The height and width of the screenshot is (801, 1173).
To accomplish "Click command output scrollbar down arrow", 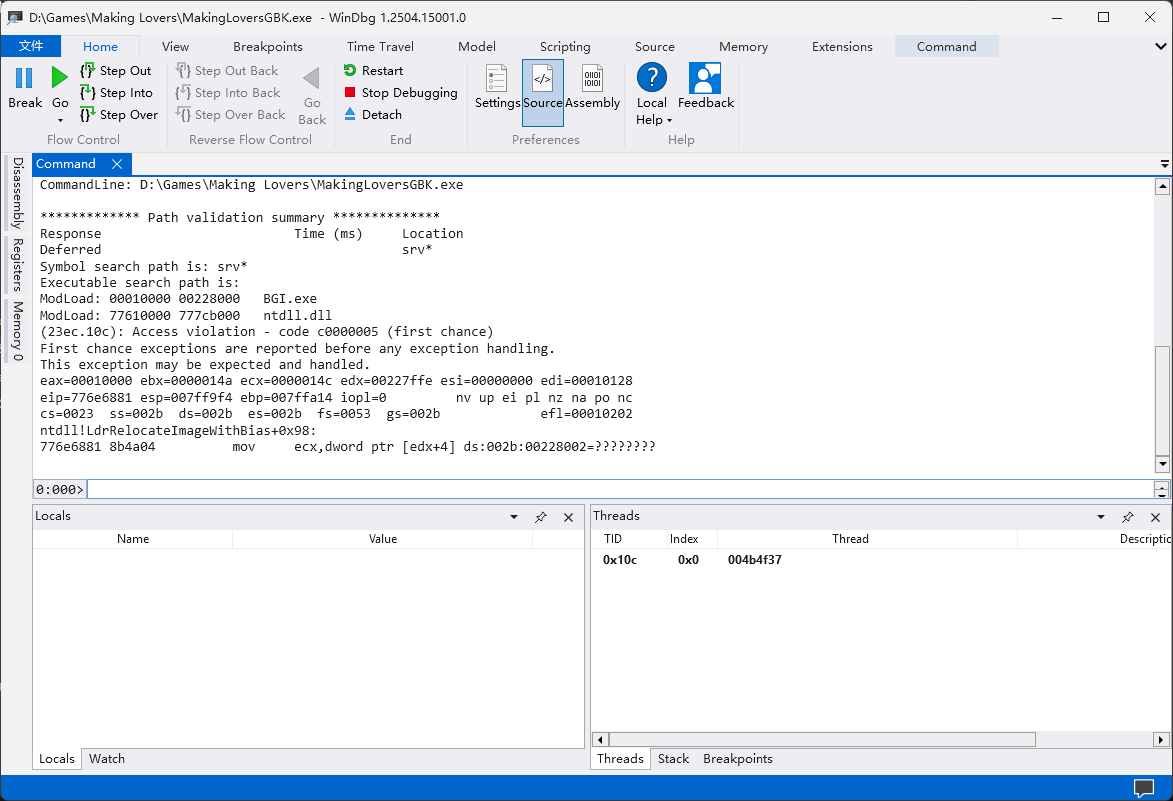I will (x=1162, y=464).
